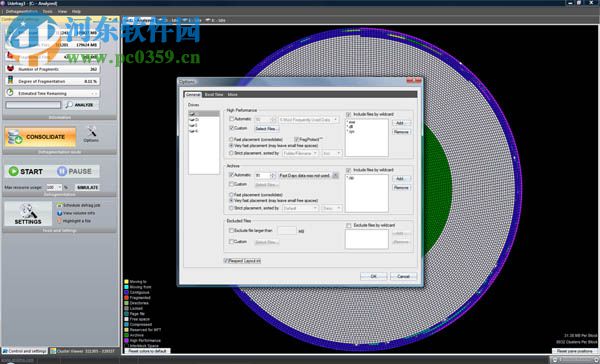Screen dimensions: 600x364
Task: Open Archive sorted by Default dropdown
Action: click(300, 208)
